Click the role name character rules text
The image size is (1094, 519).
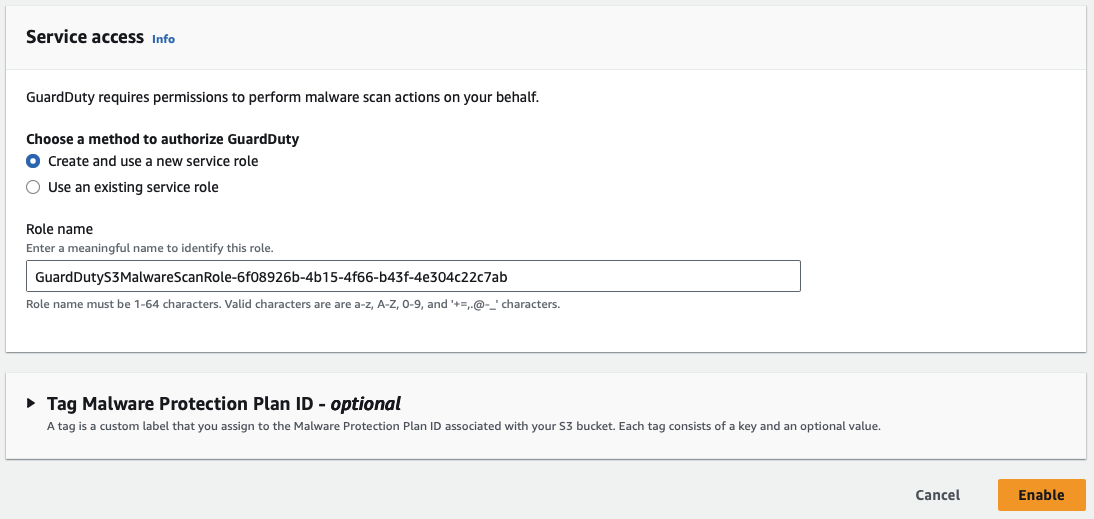coord(292,304)
